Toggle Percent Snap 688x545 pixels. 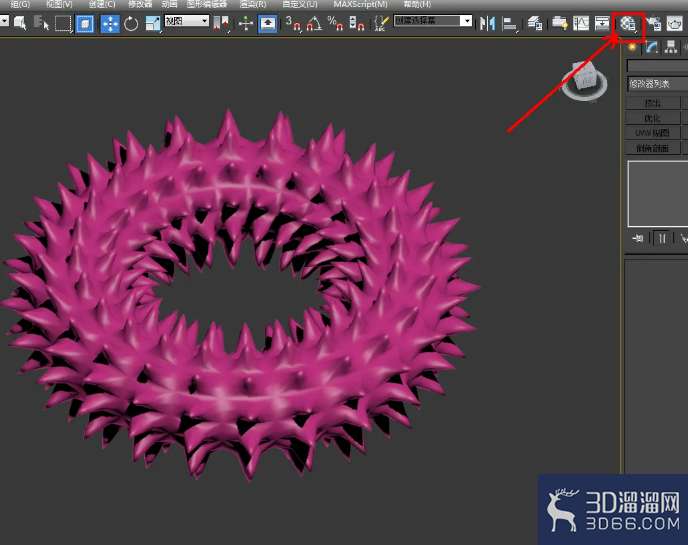pos(335,23)
